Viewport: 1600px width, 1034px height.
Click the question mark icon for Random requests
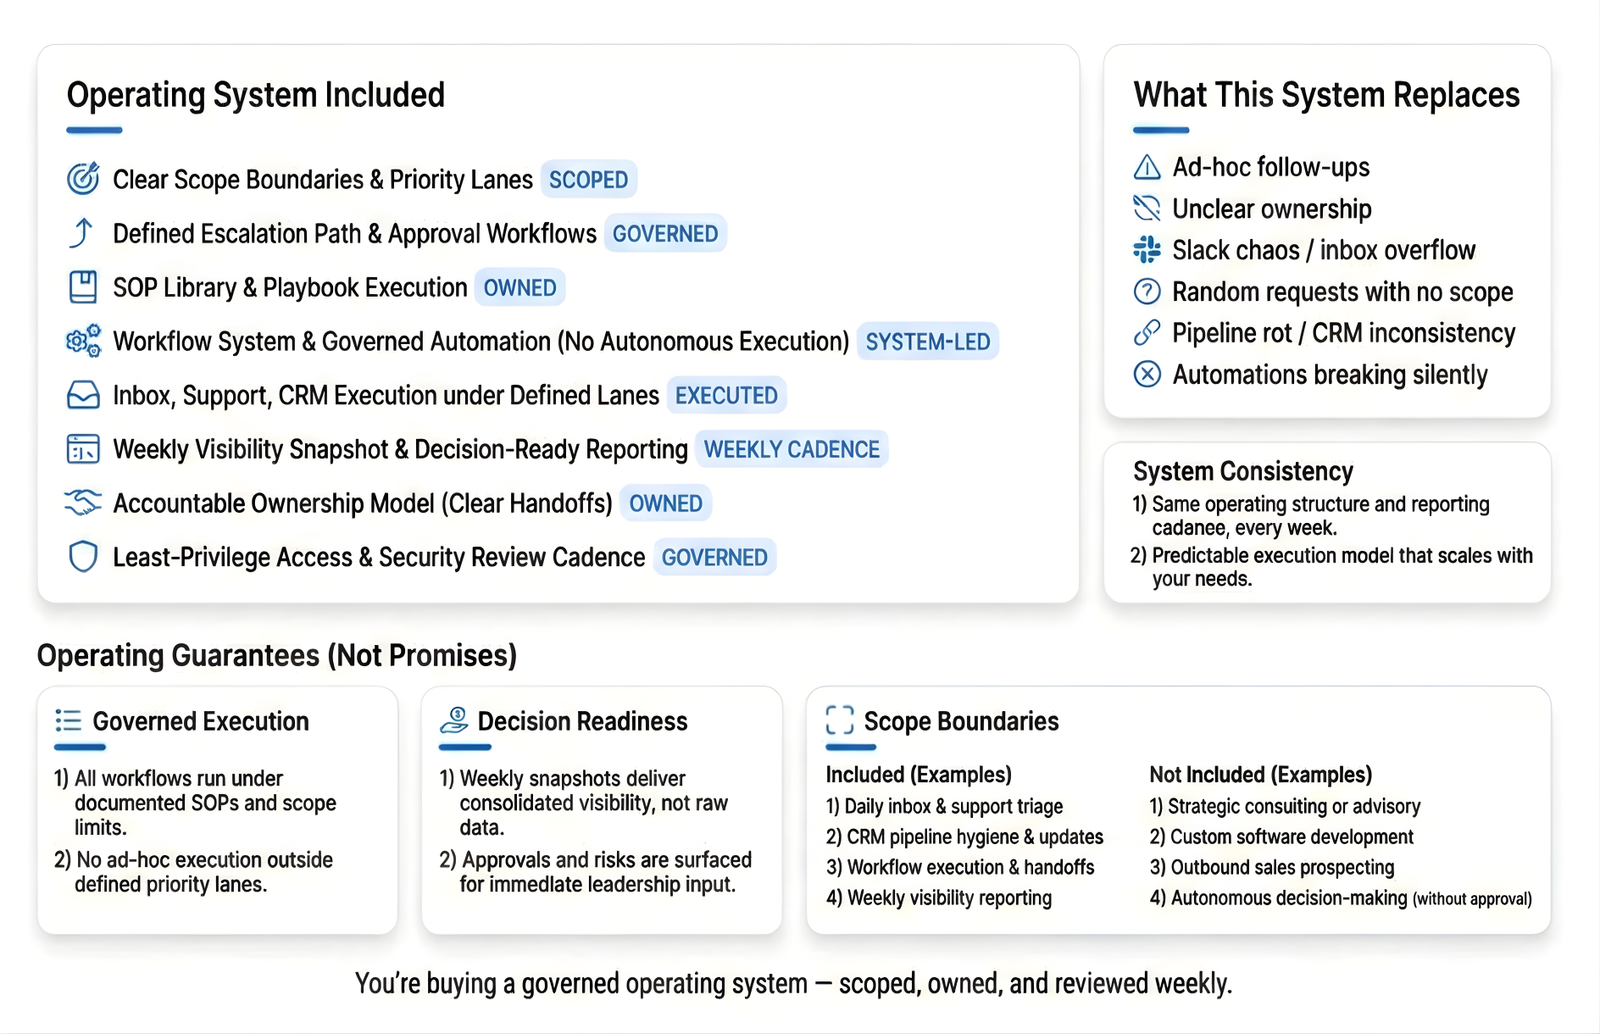coord(1147,291)
